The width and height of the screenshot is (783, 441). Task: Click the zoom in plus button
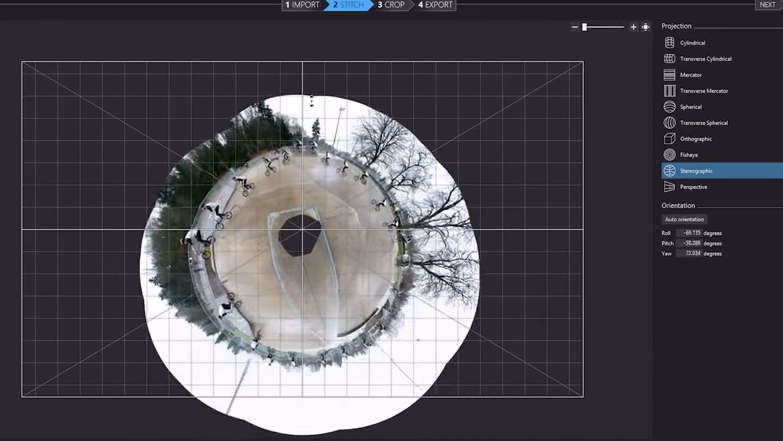633,27
